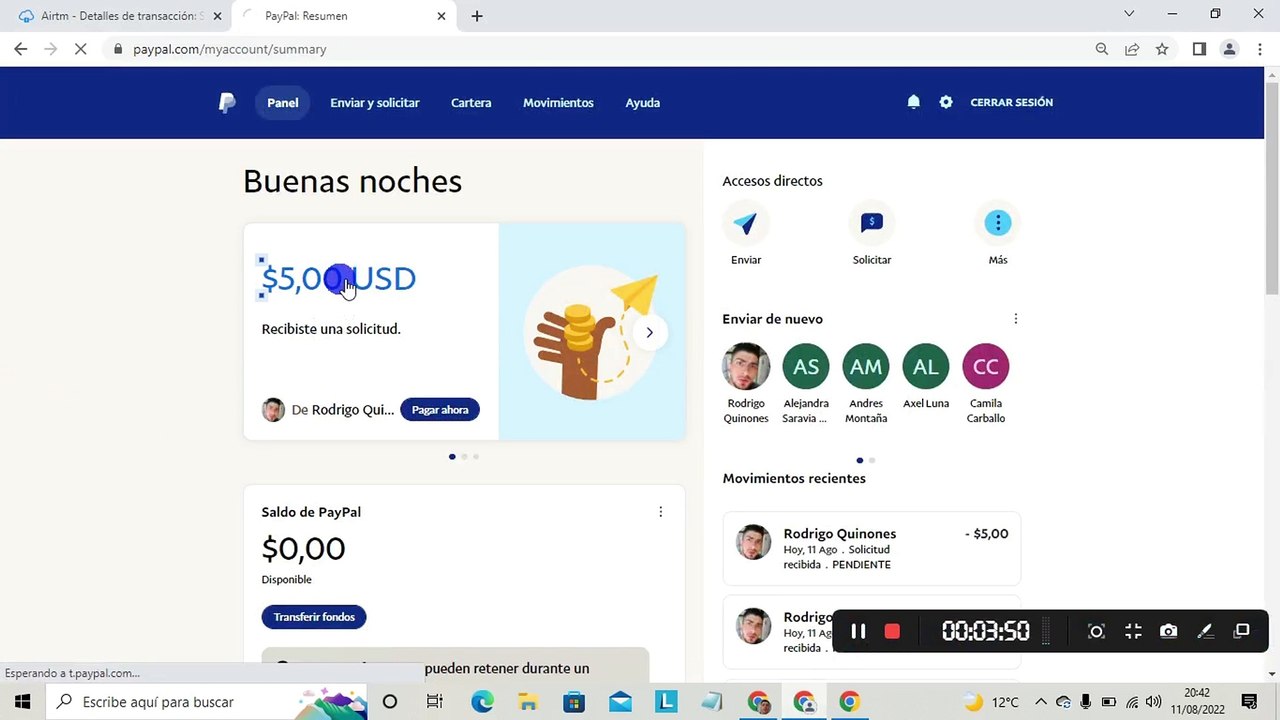Open Saldo de PayPal options menu
1280x720 pixels.
point(660,512)
